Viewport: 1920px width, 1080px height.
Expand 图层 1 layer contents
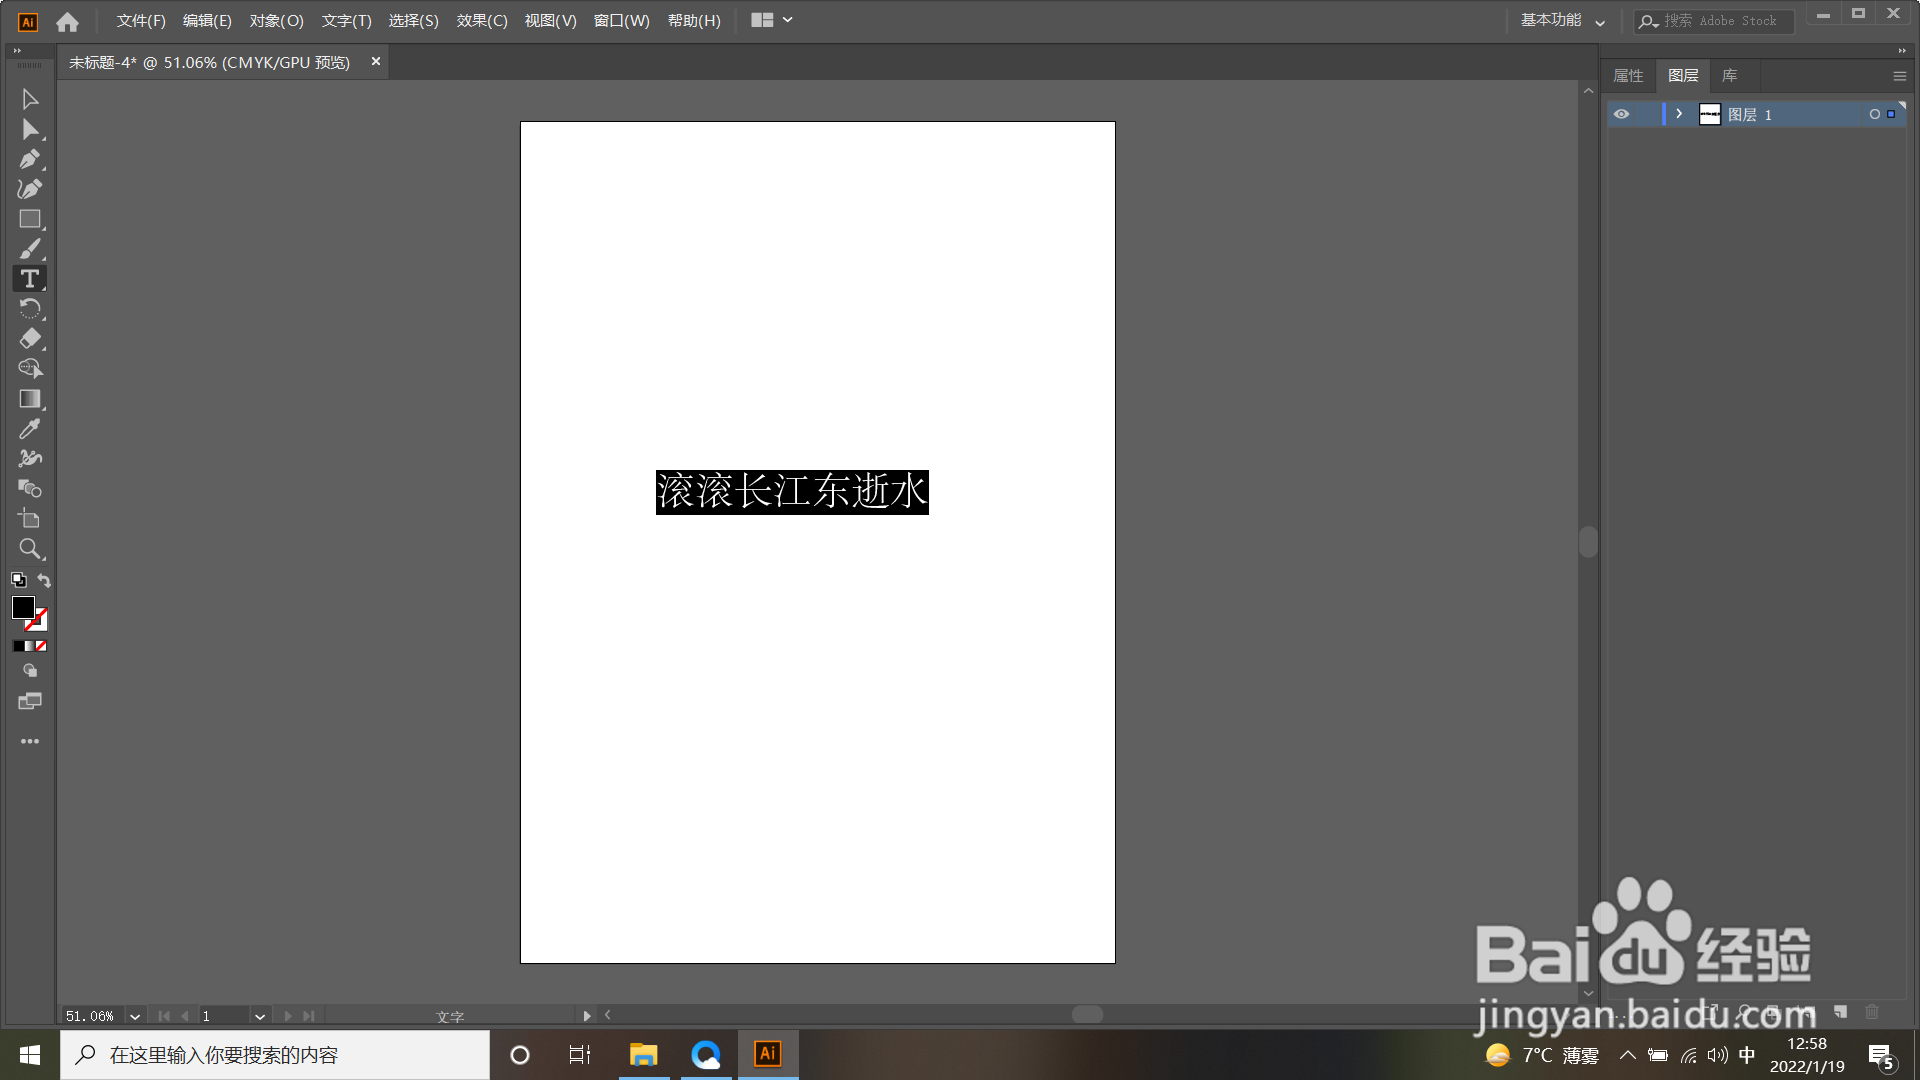(x=1679, y=114)
